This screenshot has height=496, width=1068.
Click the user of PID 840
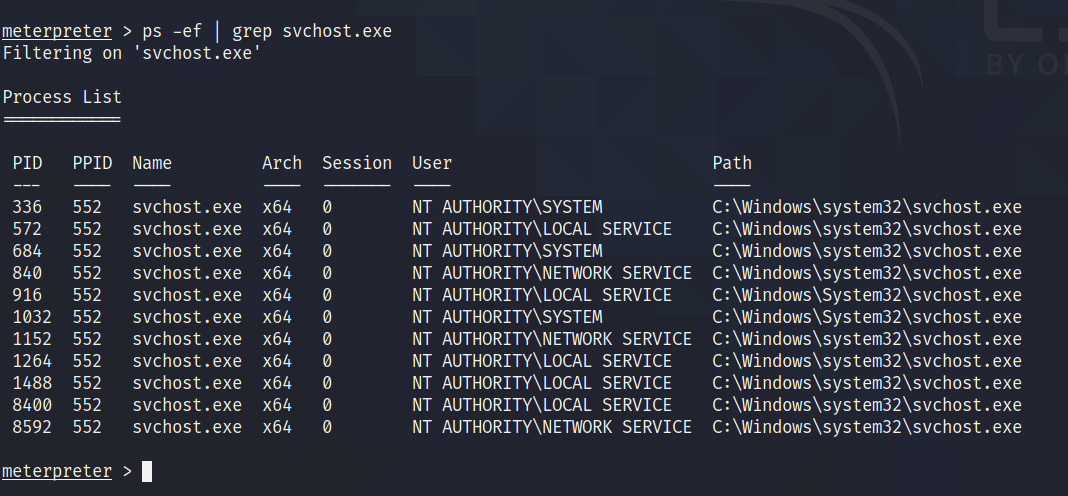click(552, 273)
